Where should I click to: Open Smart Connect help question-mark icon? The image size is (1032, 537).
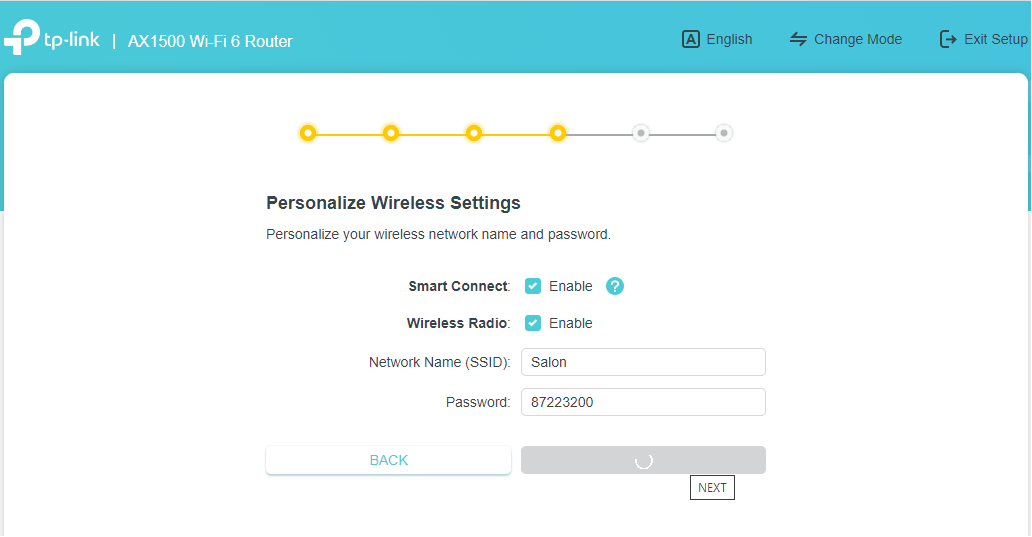click(615, 286)
